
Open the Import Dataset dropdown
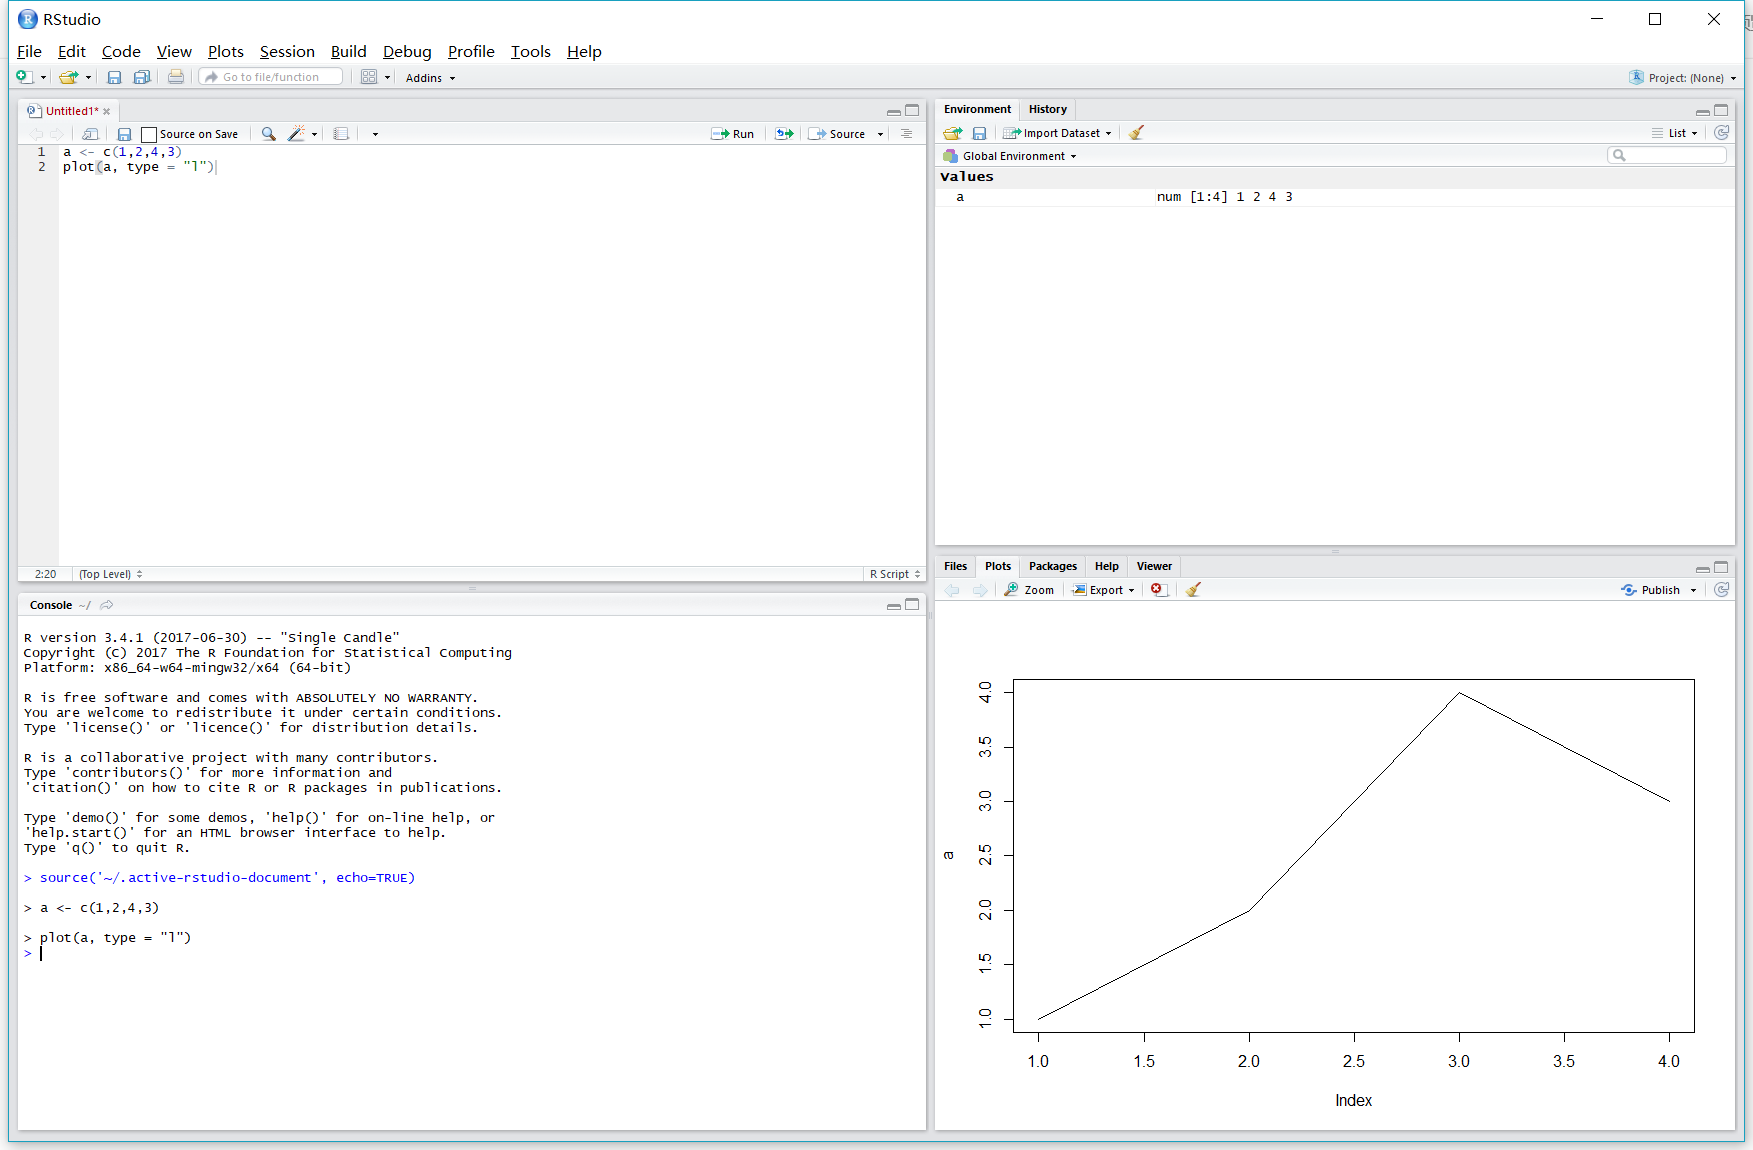tap(1058, 133)
